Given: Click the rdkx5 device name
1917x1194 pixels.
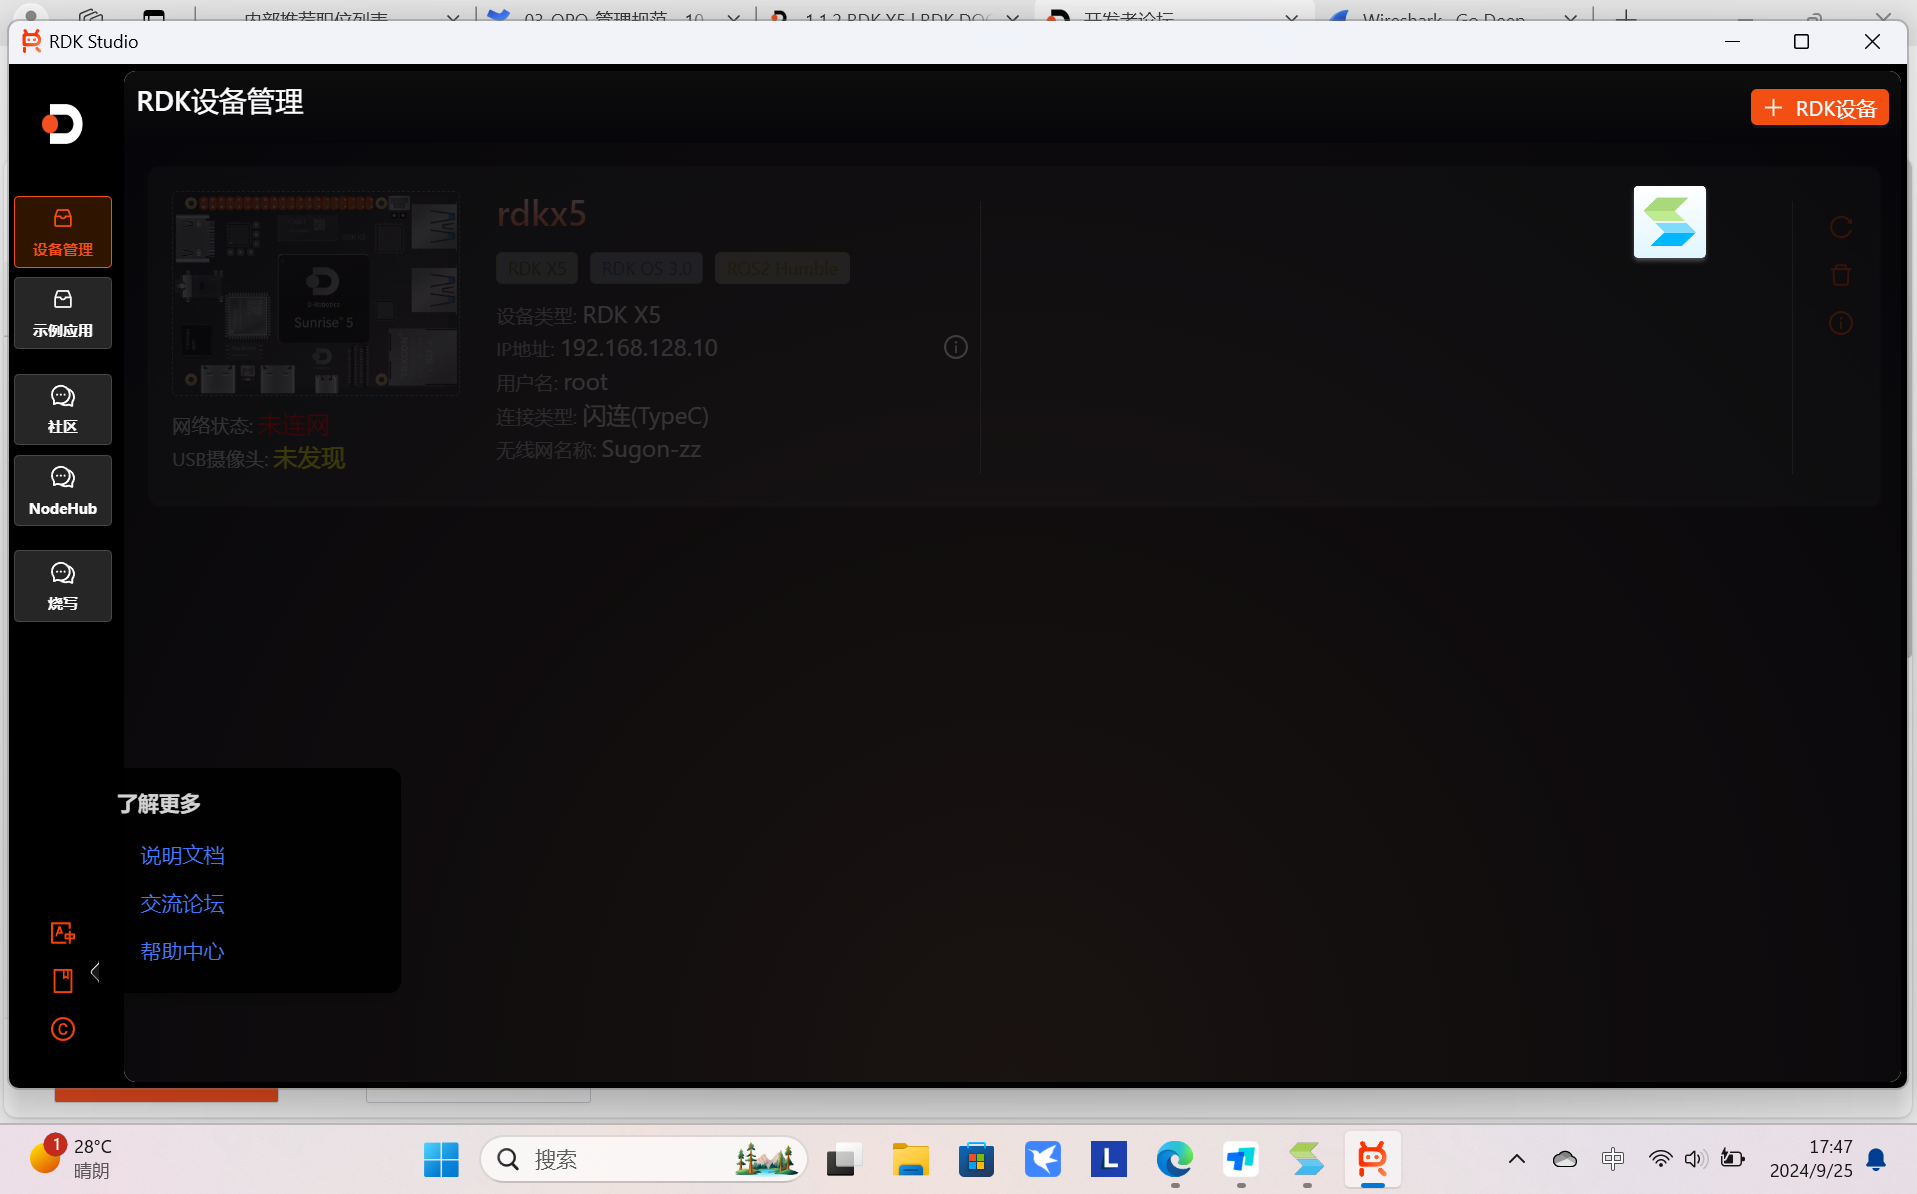Looking at the screenshot, I should point(541,213).
